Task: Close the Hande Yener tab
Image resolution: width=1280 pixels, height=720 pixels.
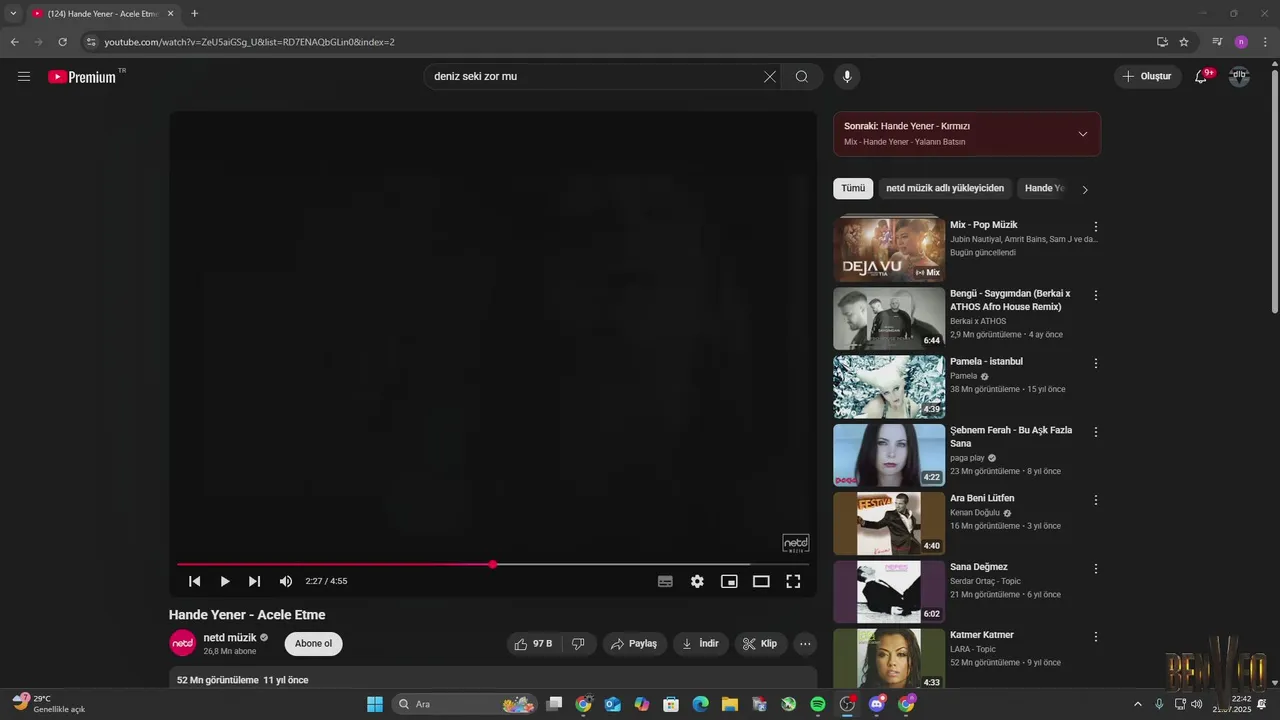Action: [170, 14]
